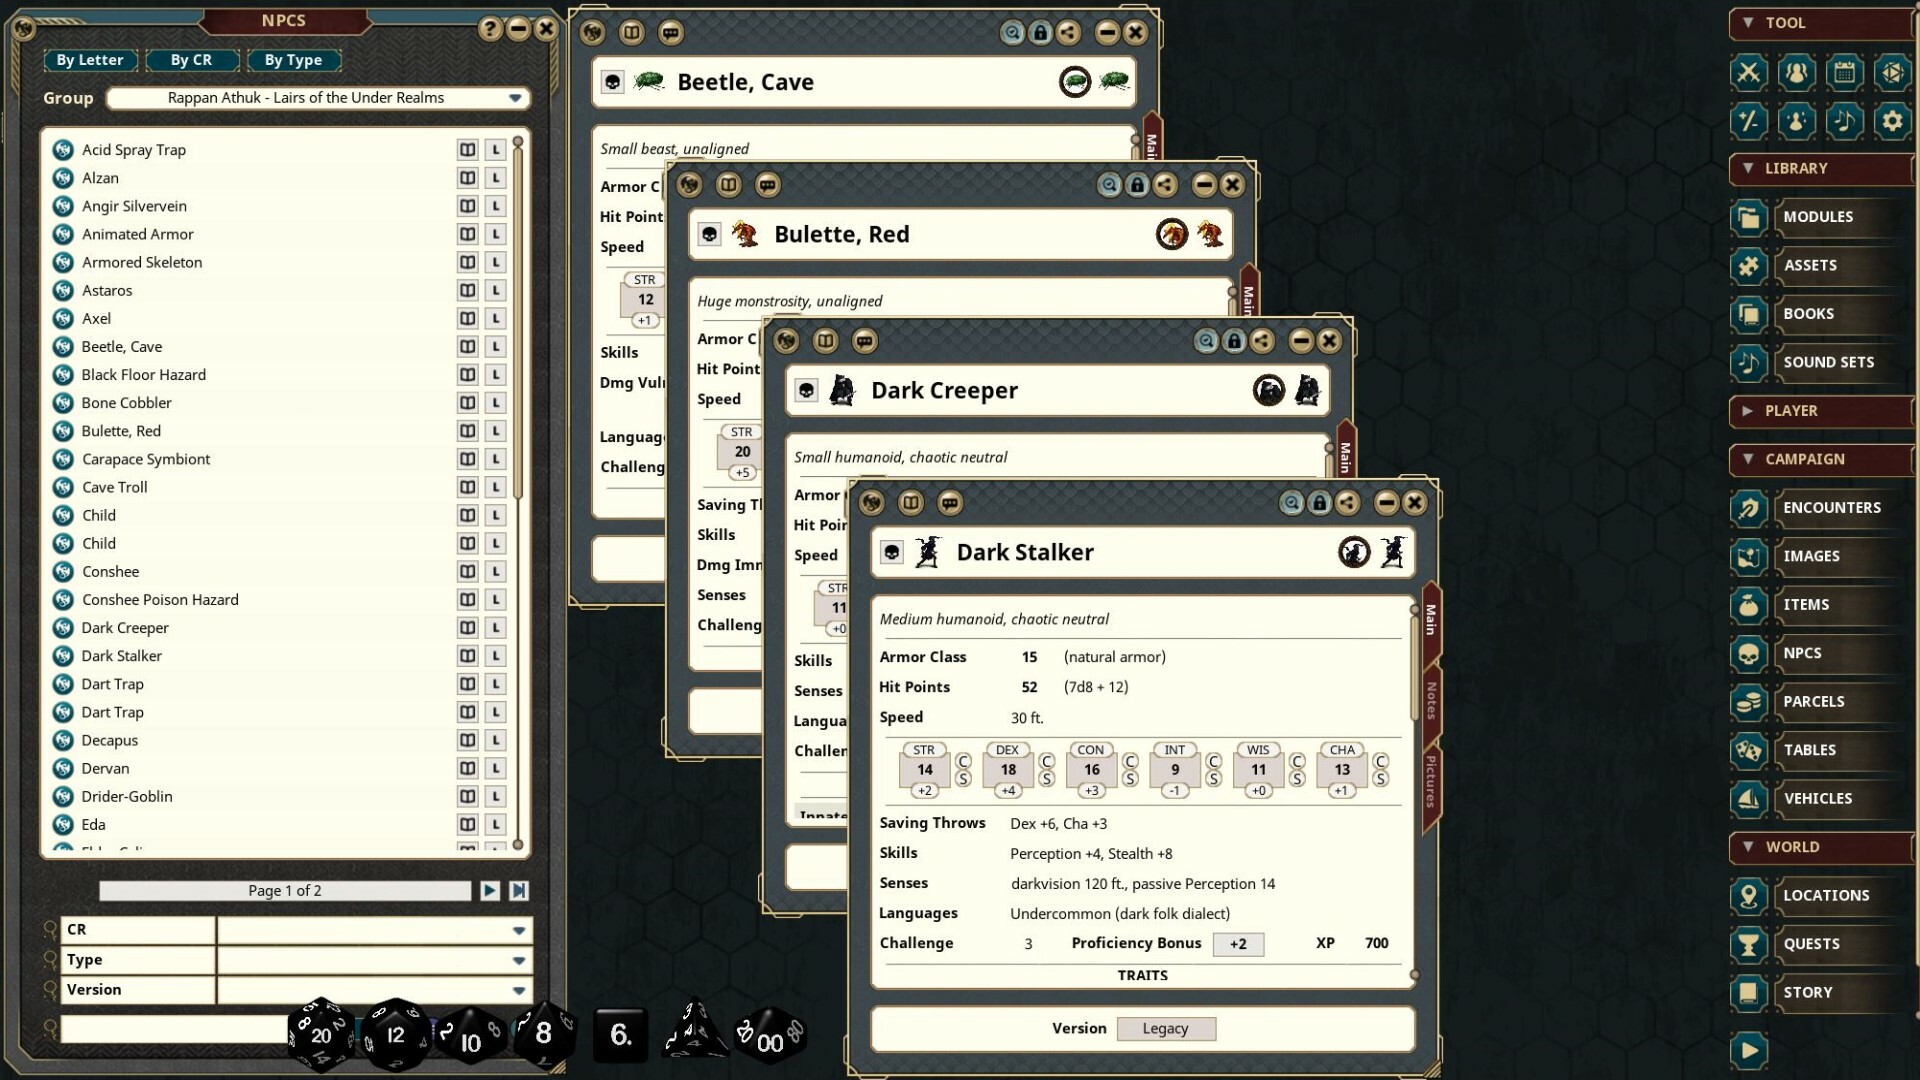Open the Sound trigger tool
1920x1080 pixels.
[x=1845, y=121]
